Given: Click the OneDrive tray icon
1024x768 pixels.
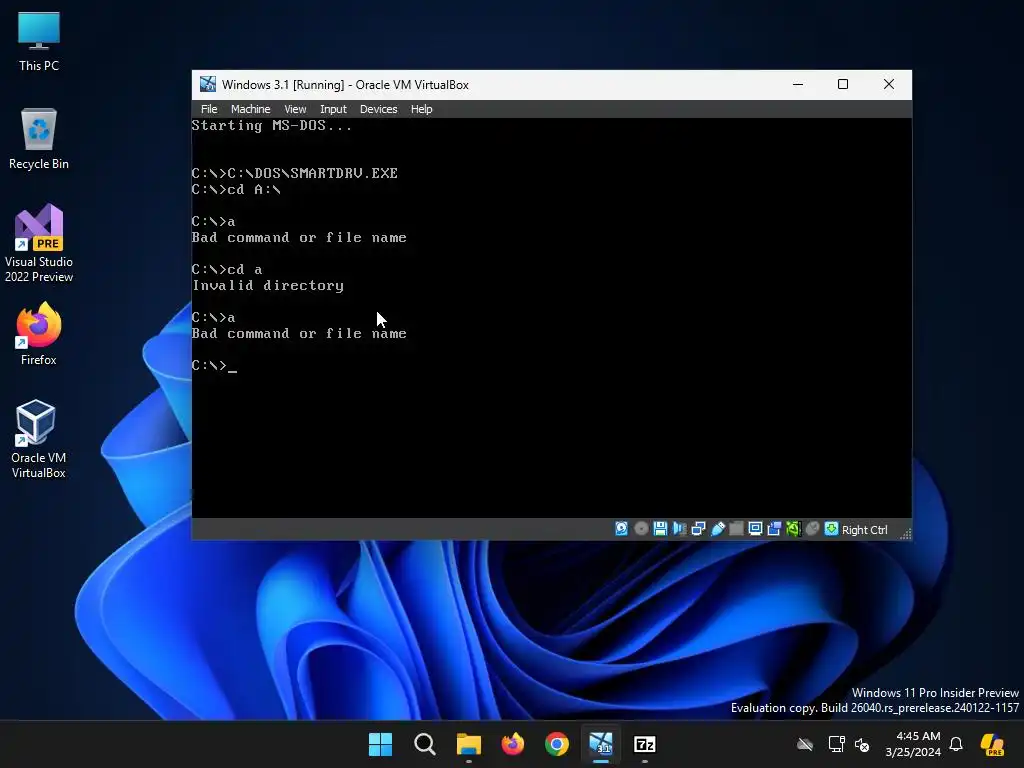Looking at the screenshot, I should (805, 744).
